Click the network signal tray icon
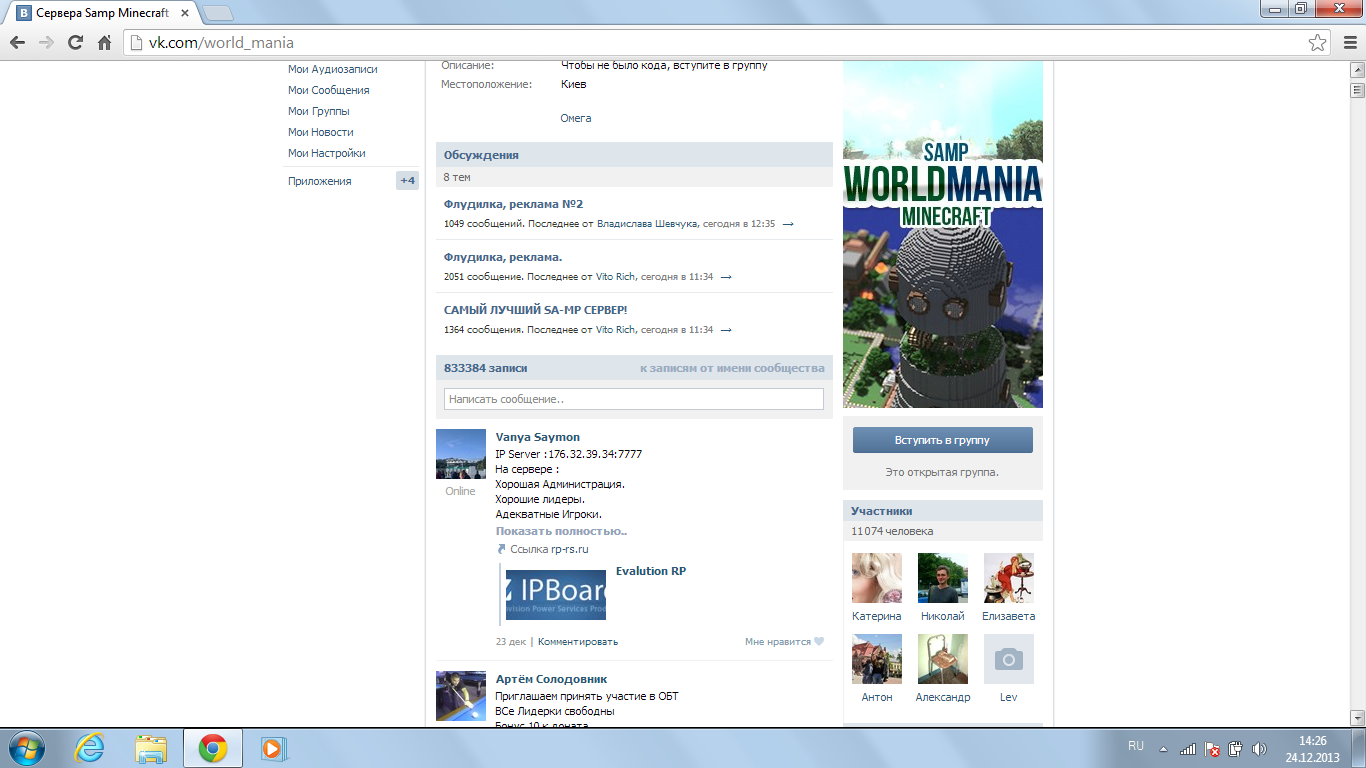The width and height of the screenshot is (1366, 768). [x=1188, y=748]
